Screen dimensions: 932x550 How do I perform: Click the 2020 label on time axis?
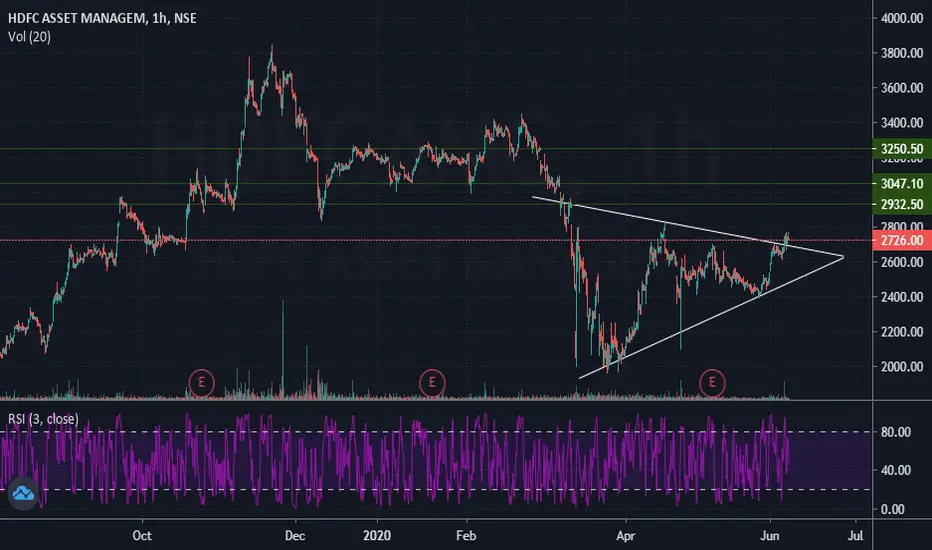click(377, 536)
